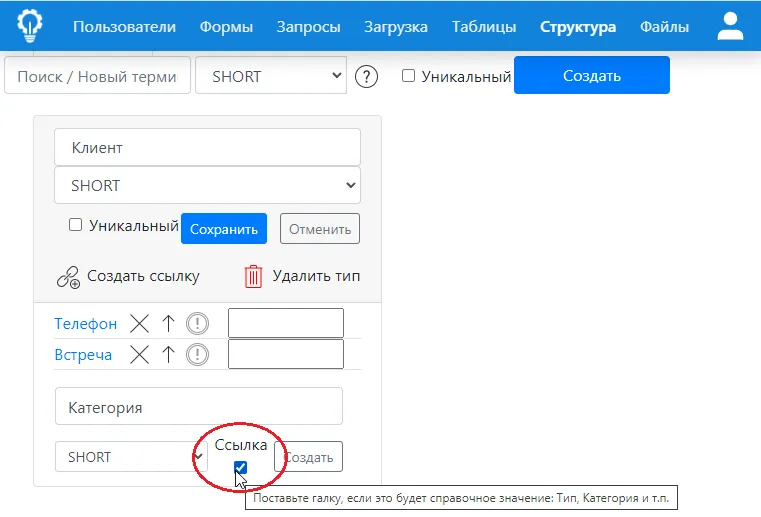Click the Категория input field
761x517 pixels.
[x=199, y=406]
